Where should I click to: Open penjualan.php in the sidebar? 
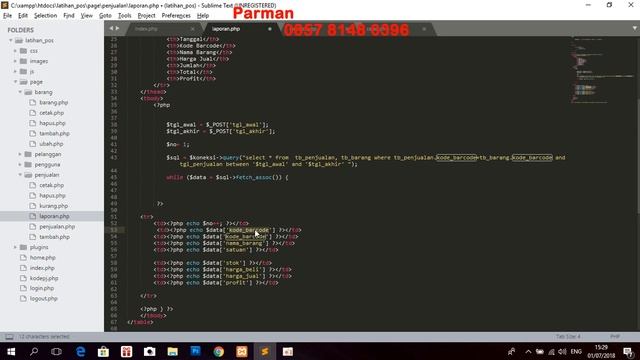pyautogui.click(x=57, y=227)
